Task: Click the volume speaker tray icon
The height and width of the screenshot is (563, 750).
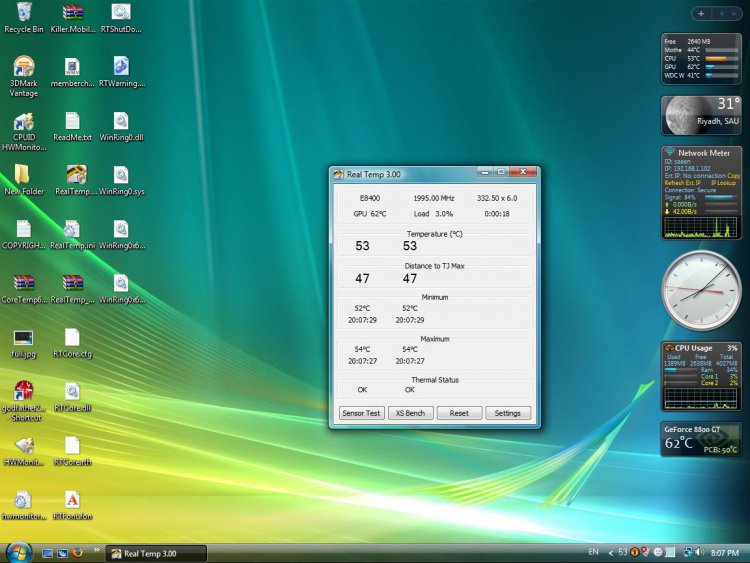Action: pyautogui.click(x=699, y=552)
